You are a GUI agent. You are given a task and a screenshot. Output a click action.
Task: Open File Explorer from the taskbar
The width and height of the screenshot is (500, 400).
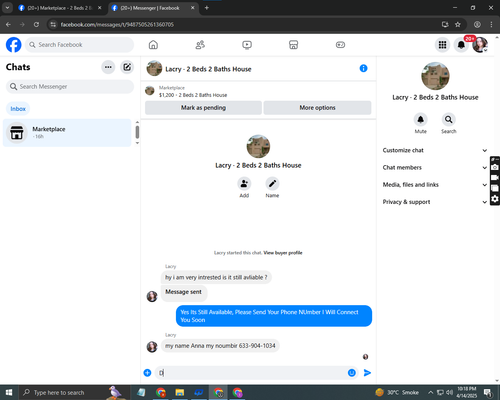click(x=180, y=392)
